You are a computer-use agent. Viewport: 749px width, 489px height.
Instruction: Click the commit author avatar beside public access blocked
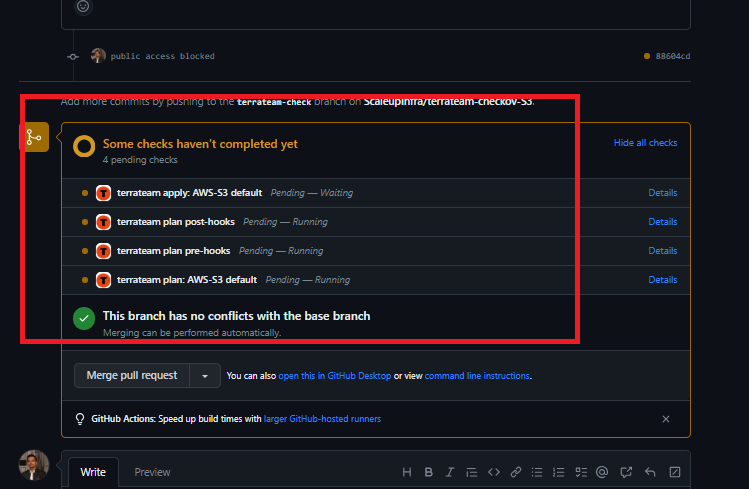pos(98,56)
